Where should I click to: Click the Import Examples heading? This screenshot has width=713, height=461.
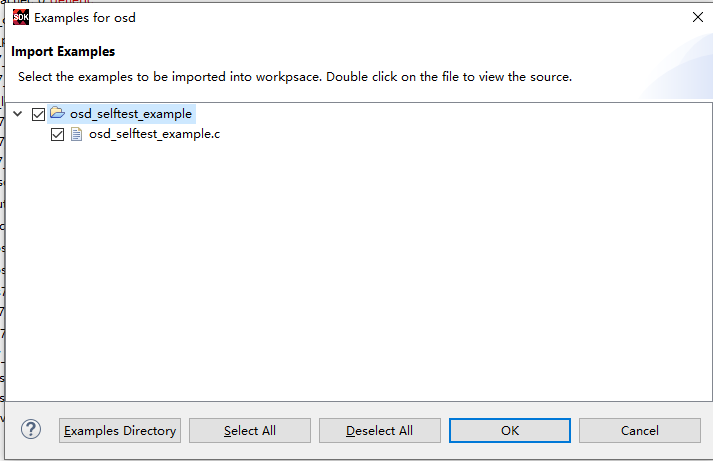[63, 51]
